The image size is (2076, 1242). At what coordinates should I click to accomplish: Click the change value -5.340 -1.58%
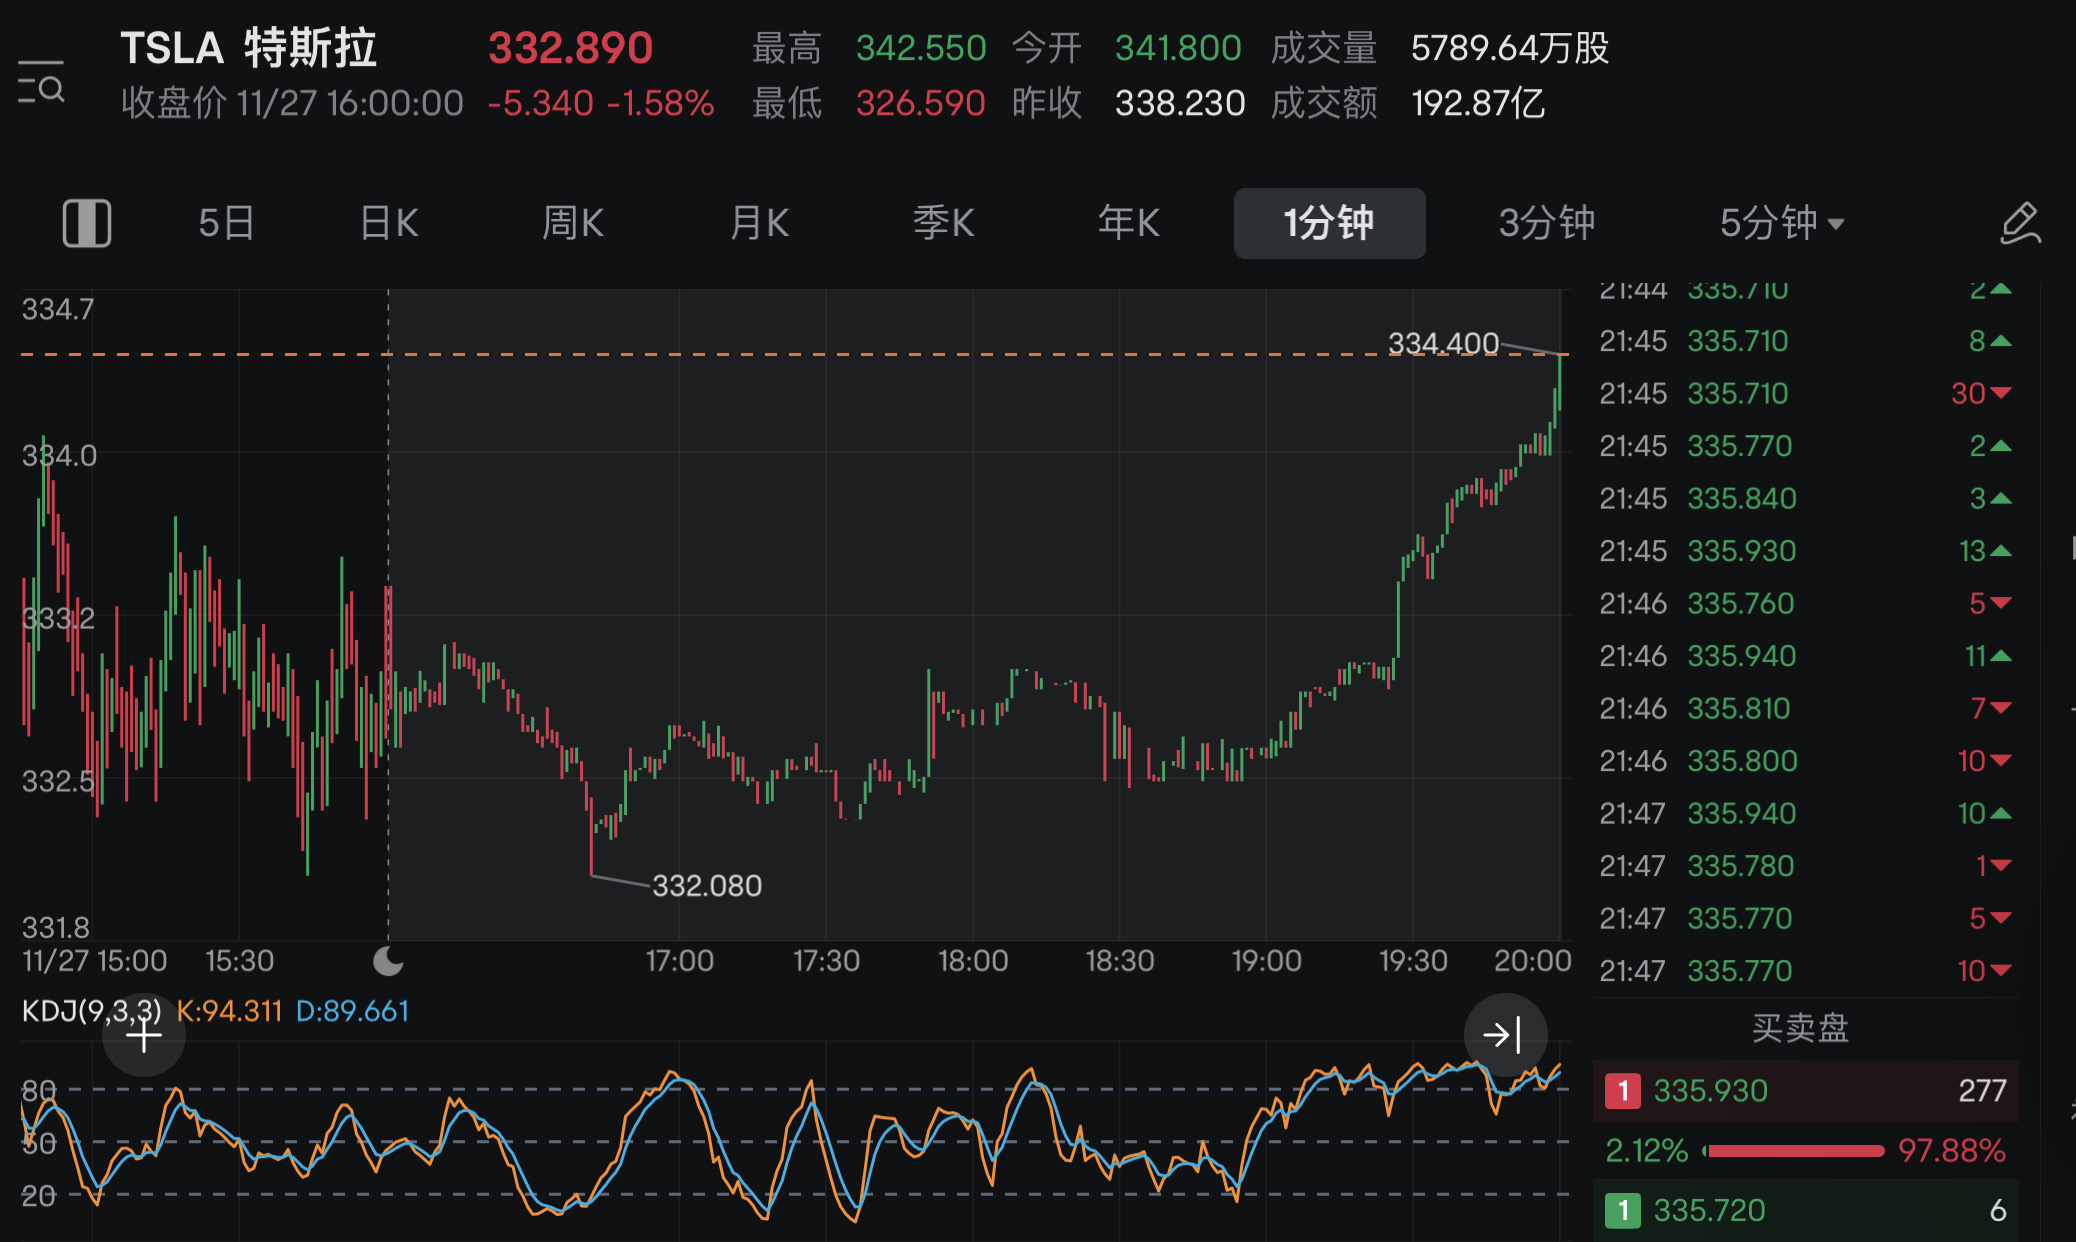pos(601,103)
